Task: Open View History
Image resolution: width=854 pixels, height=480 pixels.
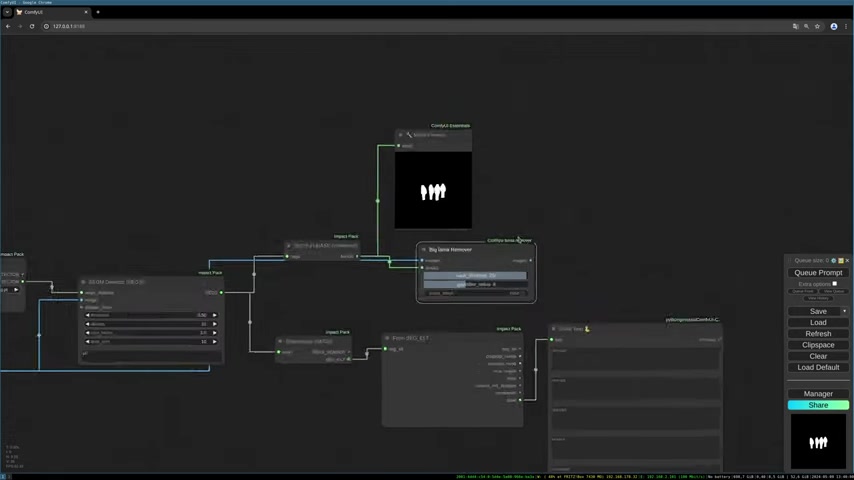Action: (x=818, y=298)
